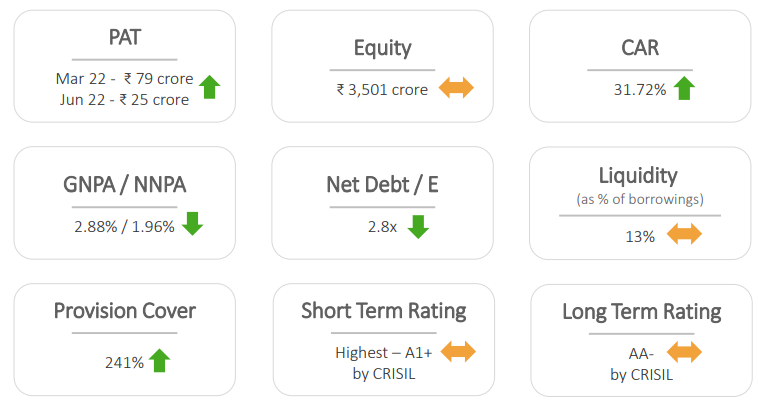Click the green up arrow beside PAT
Viewport: 758px width, 417px height.
coord(209,87)
